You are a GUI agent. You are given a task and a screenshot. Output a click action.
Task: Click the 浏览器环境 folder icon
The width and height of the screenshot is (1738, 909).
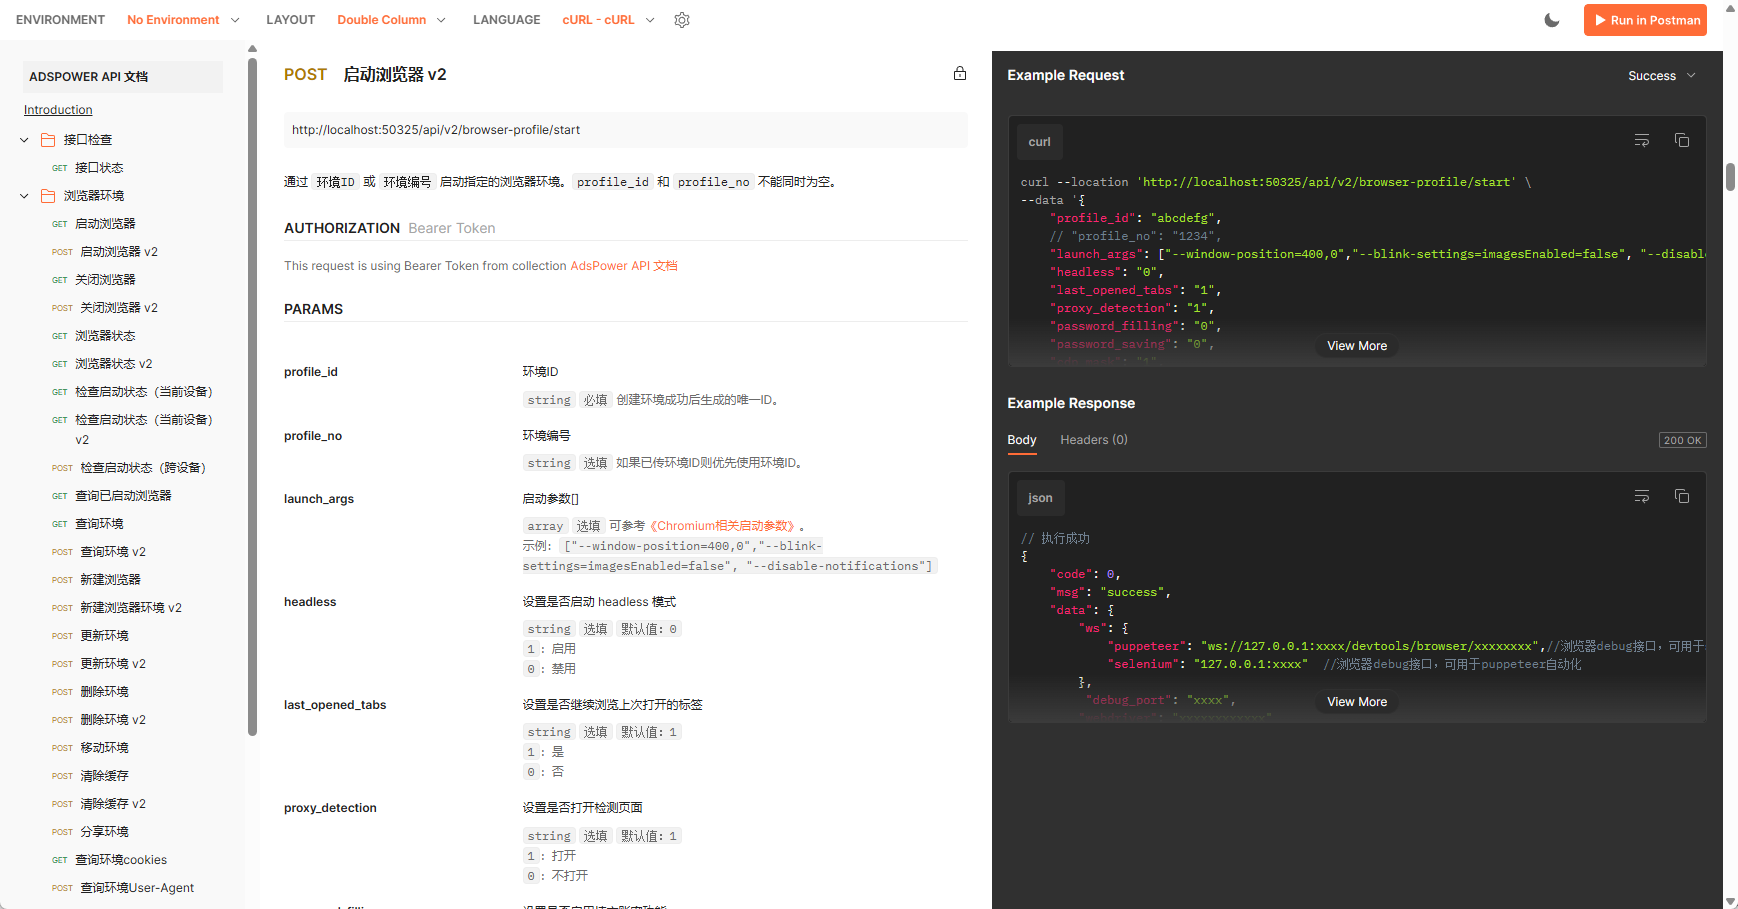coord(48,196)
